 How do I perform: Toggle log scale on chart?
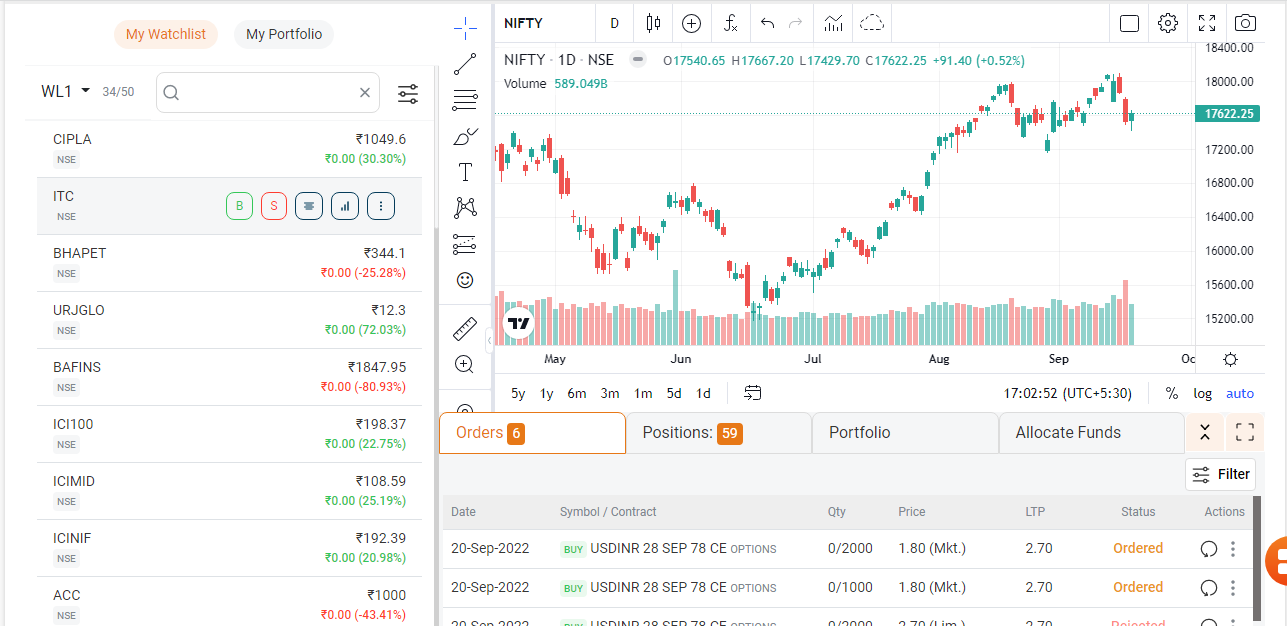click(x=1202, y=394)
